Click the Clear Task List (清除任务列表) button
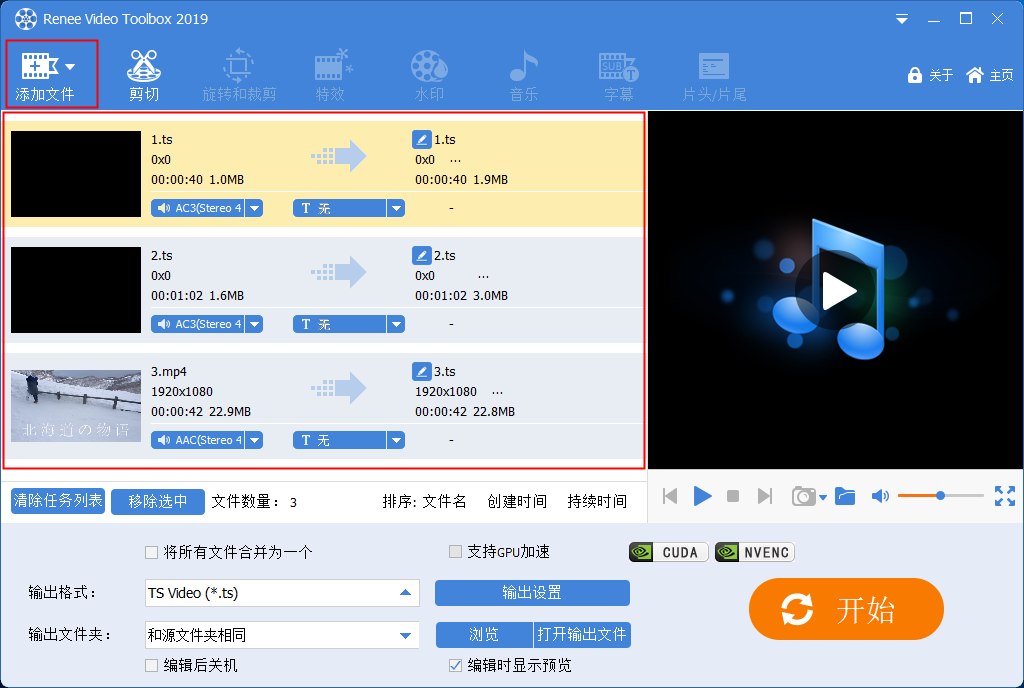 click(58, 501)
